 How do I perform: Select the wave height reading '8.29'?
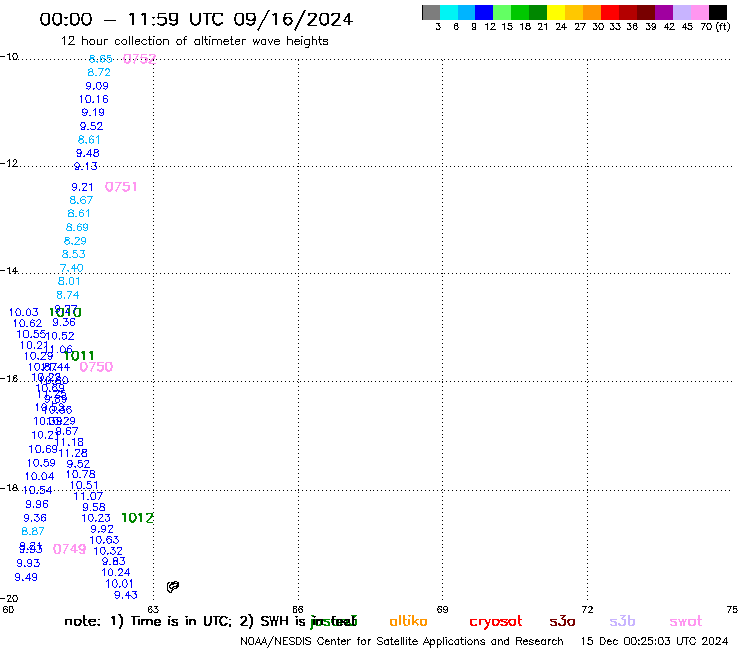[x=75, y=241]
